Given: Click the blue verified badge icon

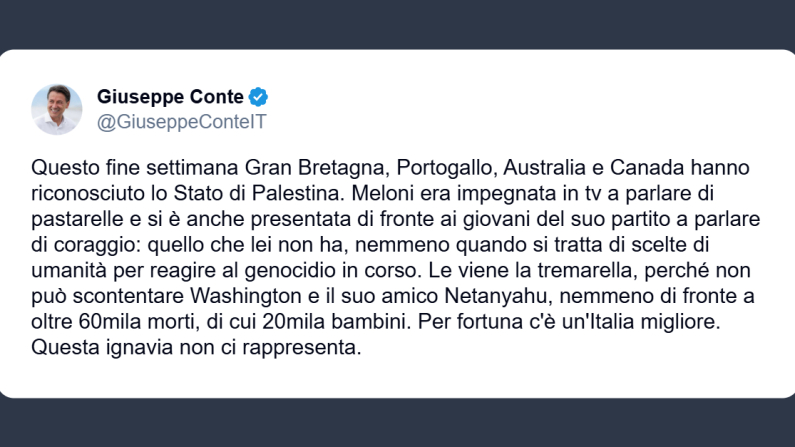Looking at the screenshot, I should coord(259,98).
